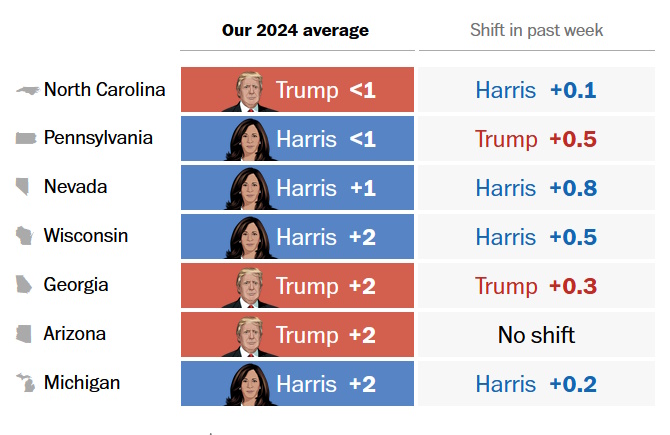Click the "No shift" cell for Arizona
Viewport: 670px width, 435px height.
coord(536,335)
